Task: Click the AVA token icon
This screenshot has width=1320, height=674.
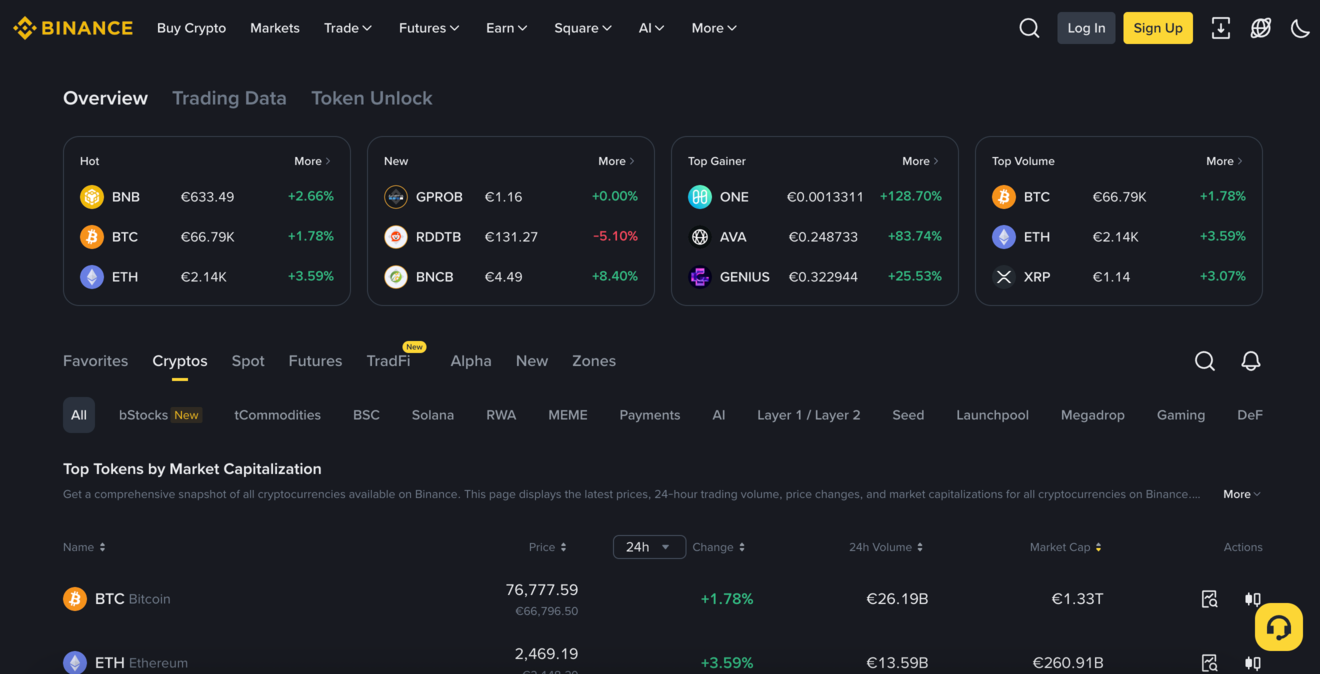Action: pos(700,237)
